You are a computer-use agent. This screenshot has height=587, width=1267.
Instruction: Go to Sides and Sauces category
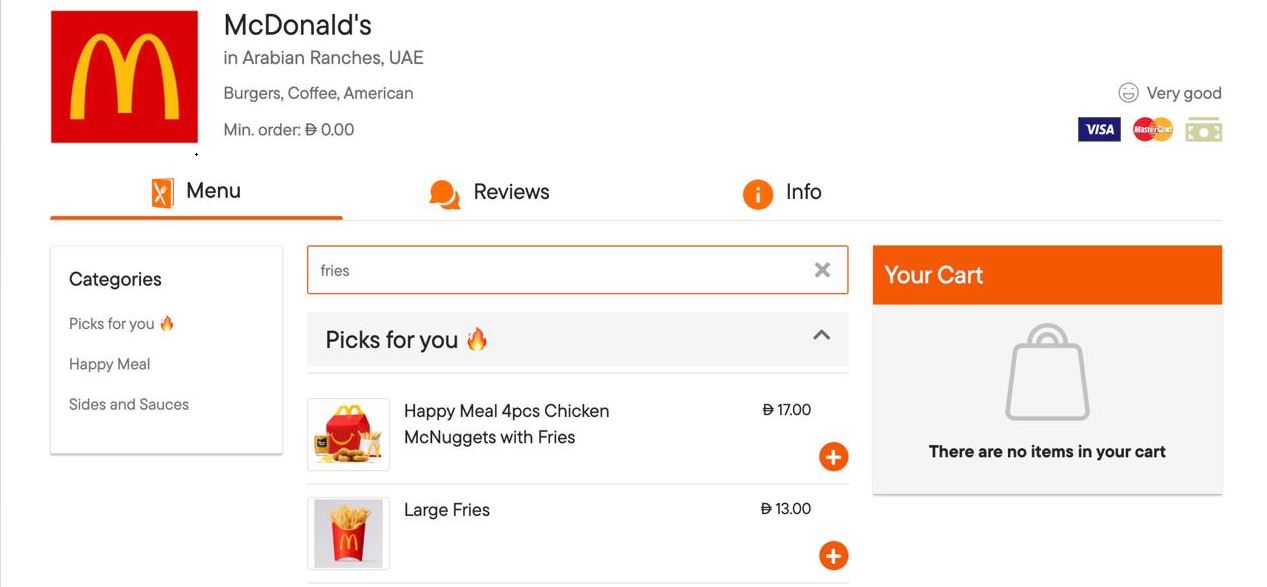(128, 405)
